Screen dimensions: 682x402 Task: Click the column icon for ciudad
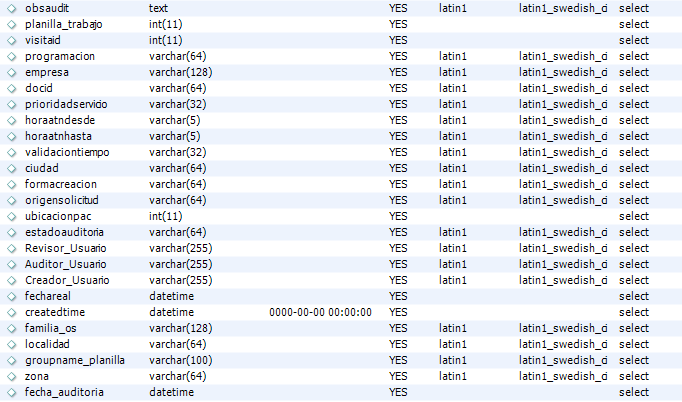pyautogui.click(x=12, y=168)
